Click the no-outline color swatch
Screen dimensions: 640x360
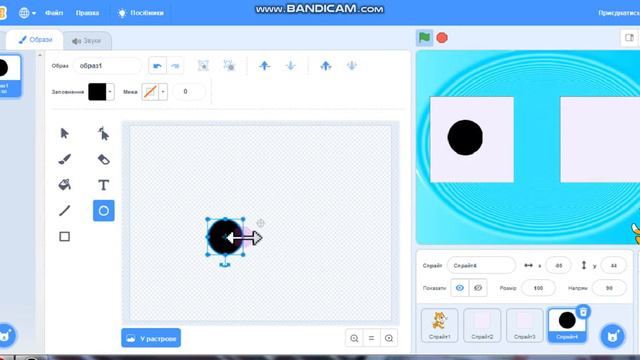[150, 92]
